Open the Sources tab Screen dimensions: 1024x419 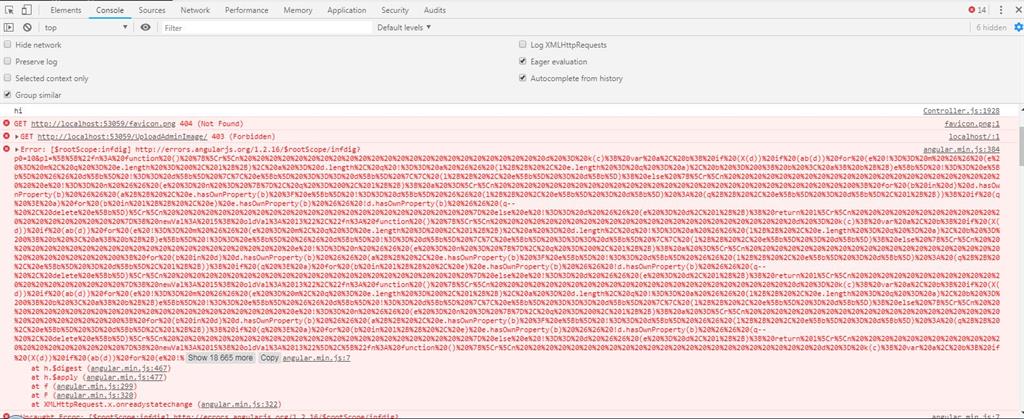pos(152,10)
